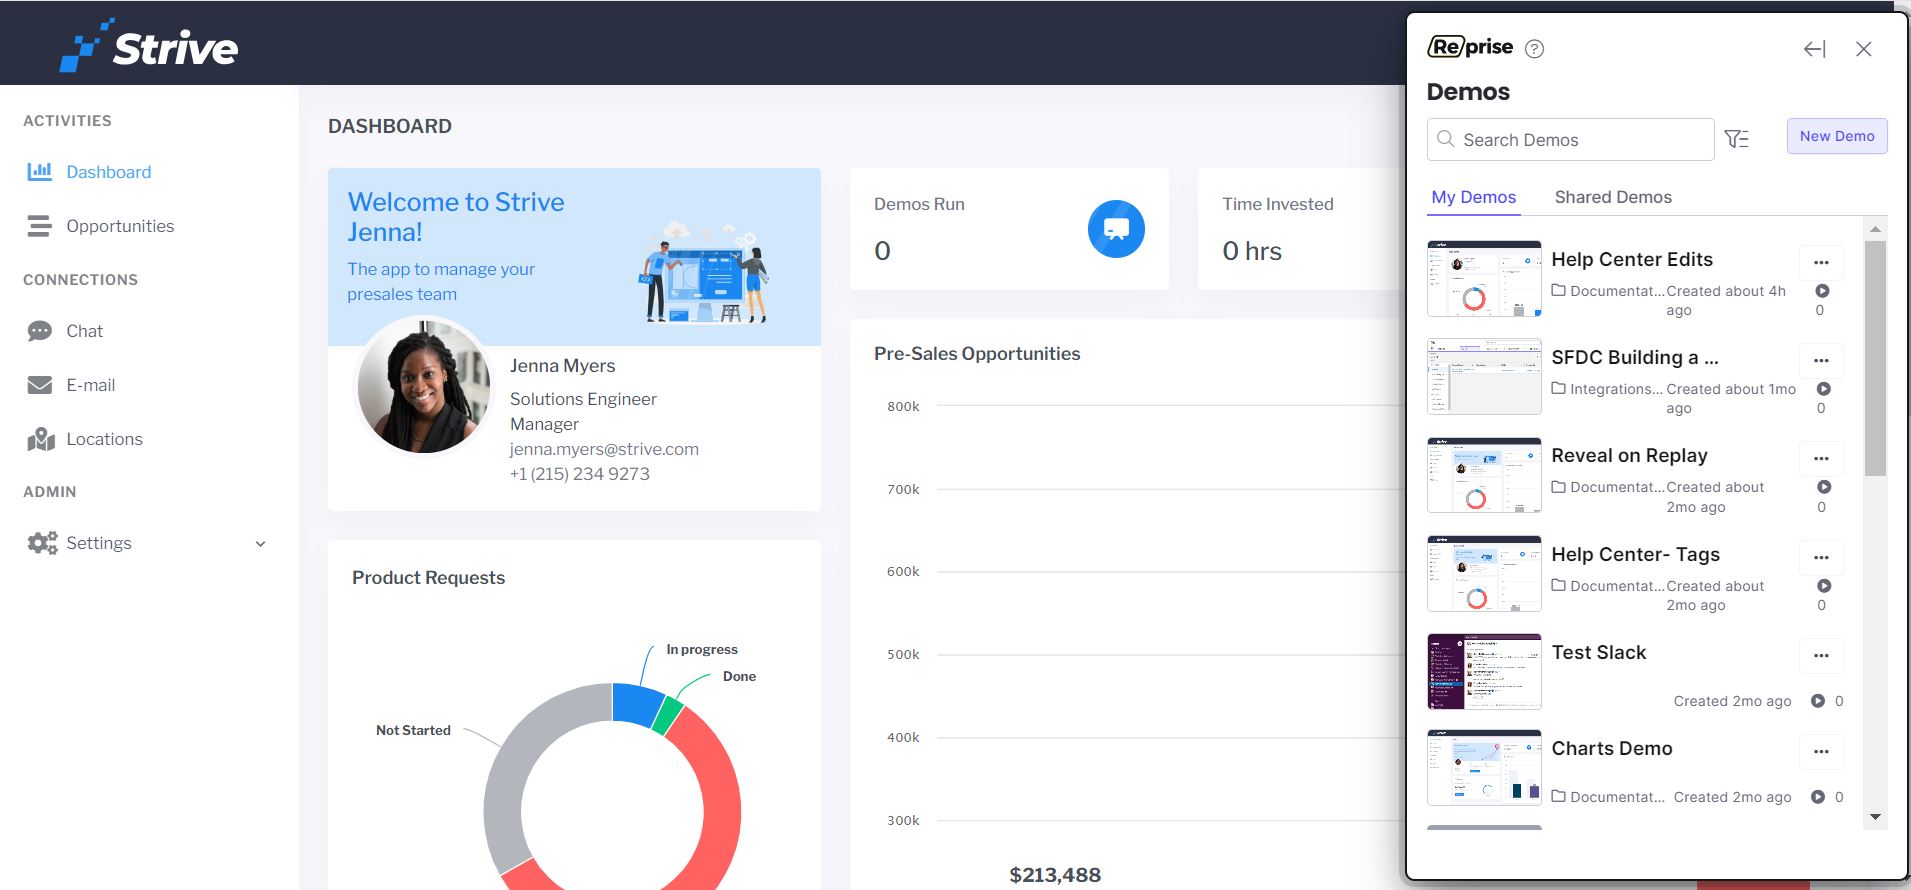Click play count icon for Test Slack
Viewport: 1911px width, 890px height.
[x=1818, y=701]
